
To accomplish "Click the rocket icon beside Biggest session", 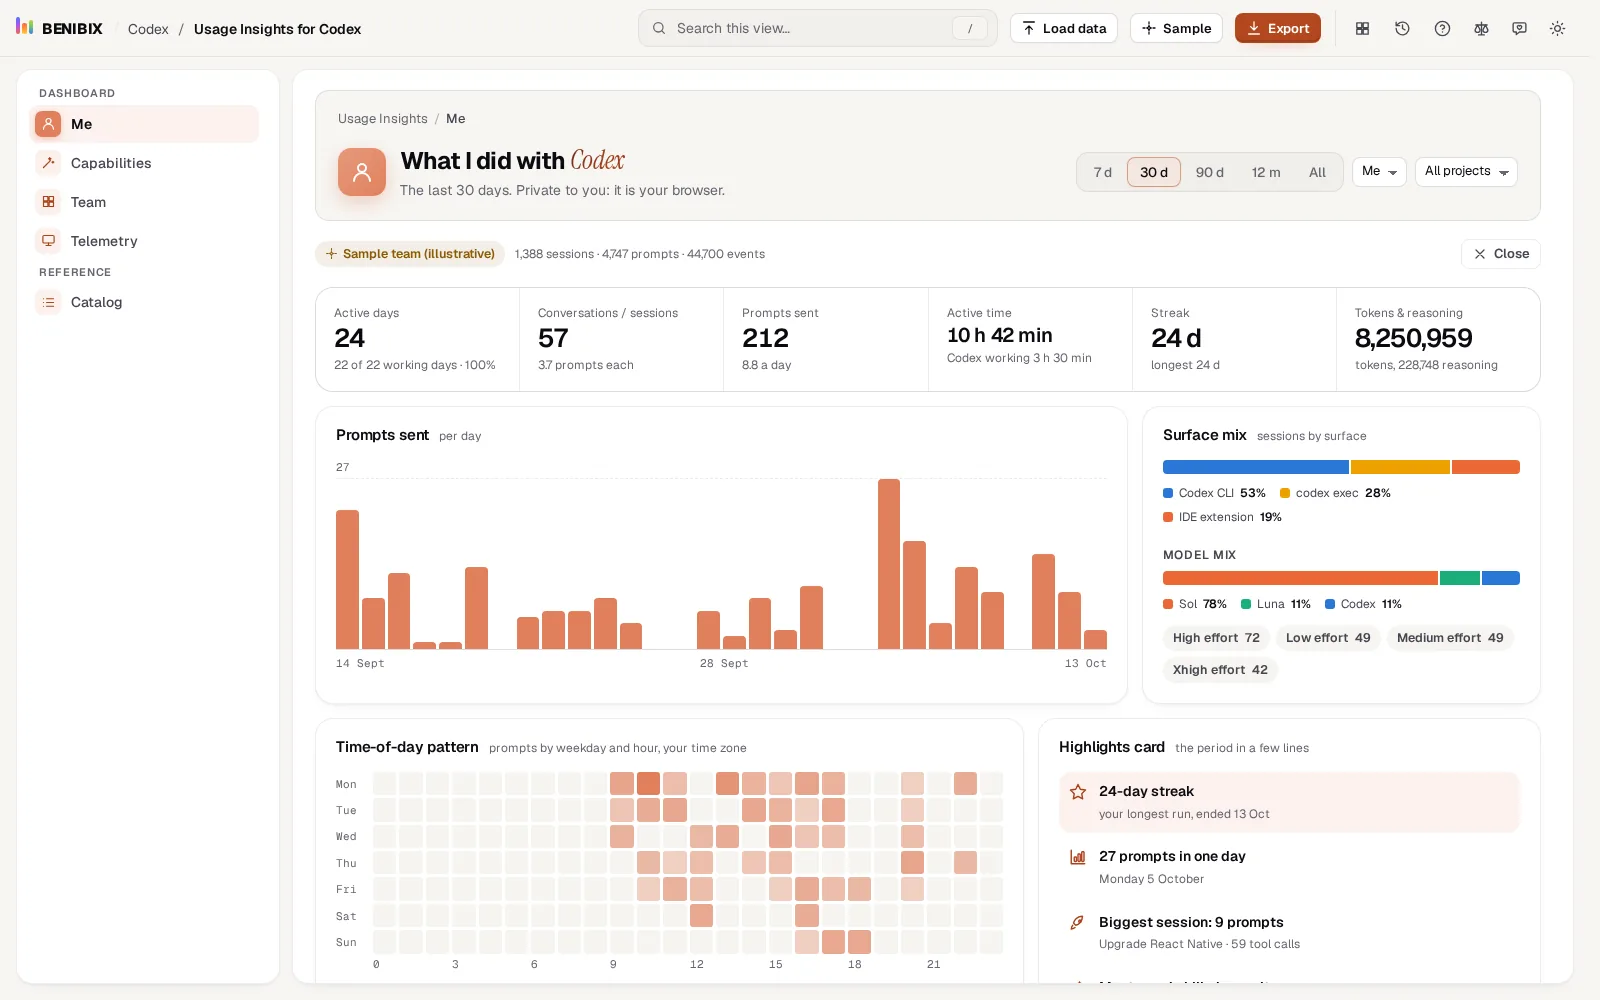I will 1077,923.
